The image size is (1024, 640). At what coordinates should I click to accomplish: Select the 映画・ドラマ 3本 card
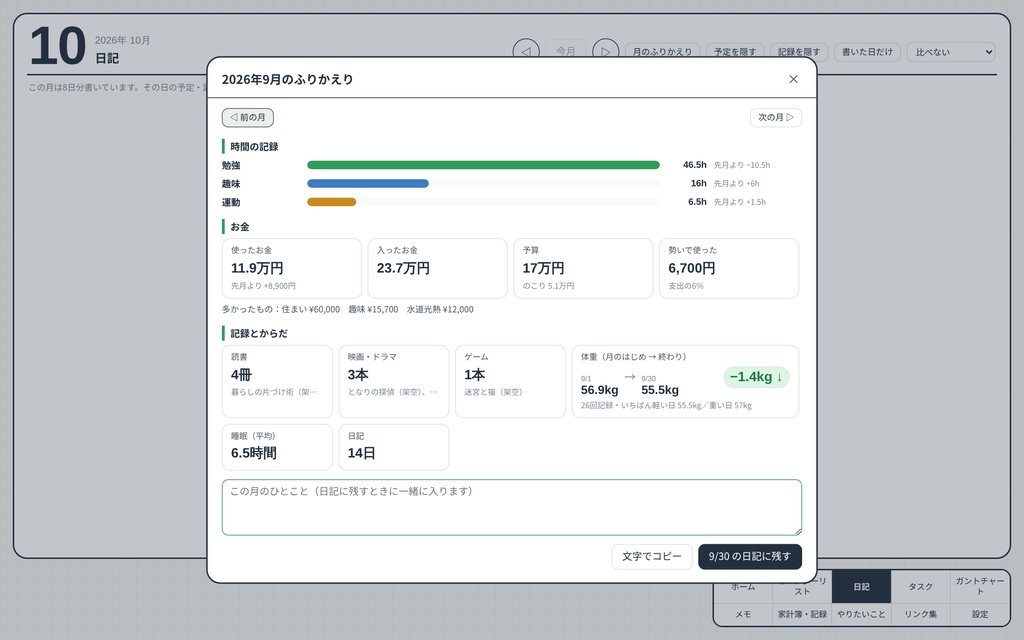pos(394,381)
